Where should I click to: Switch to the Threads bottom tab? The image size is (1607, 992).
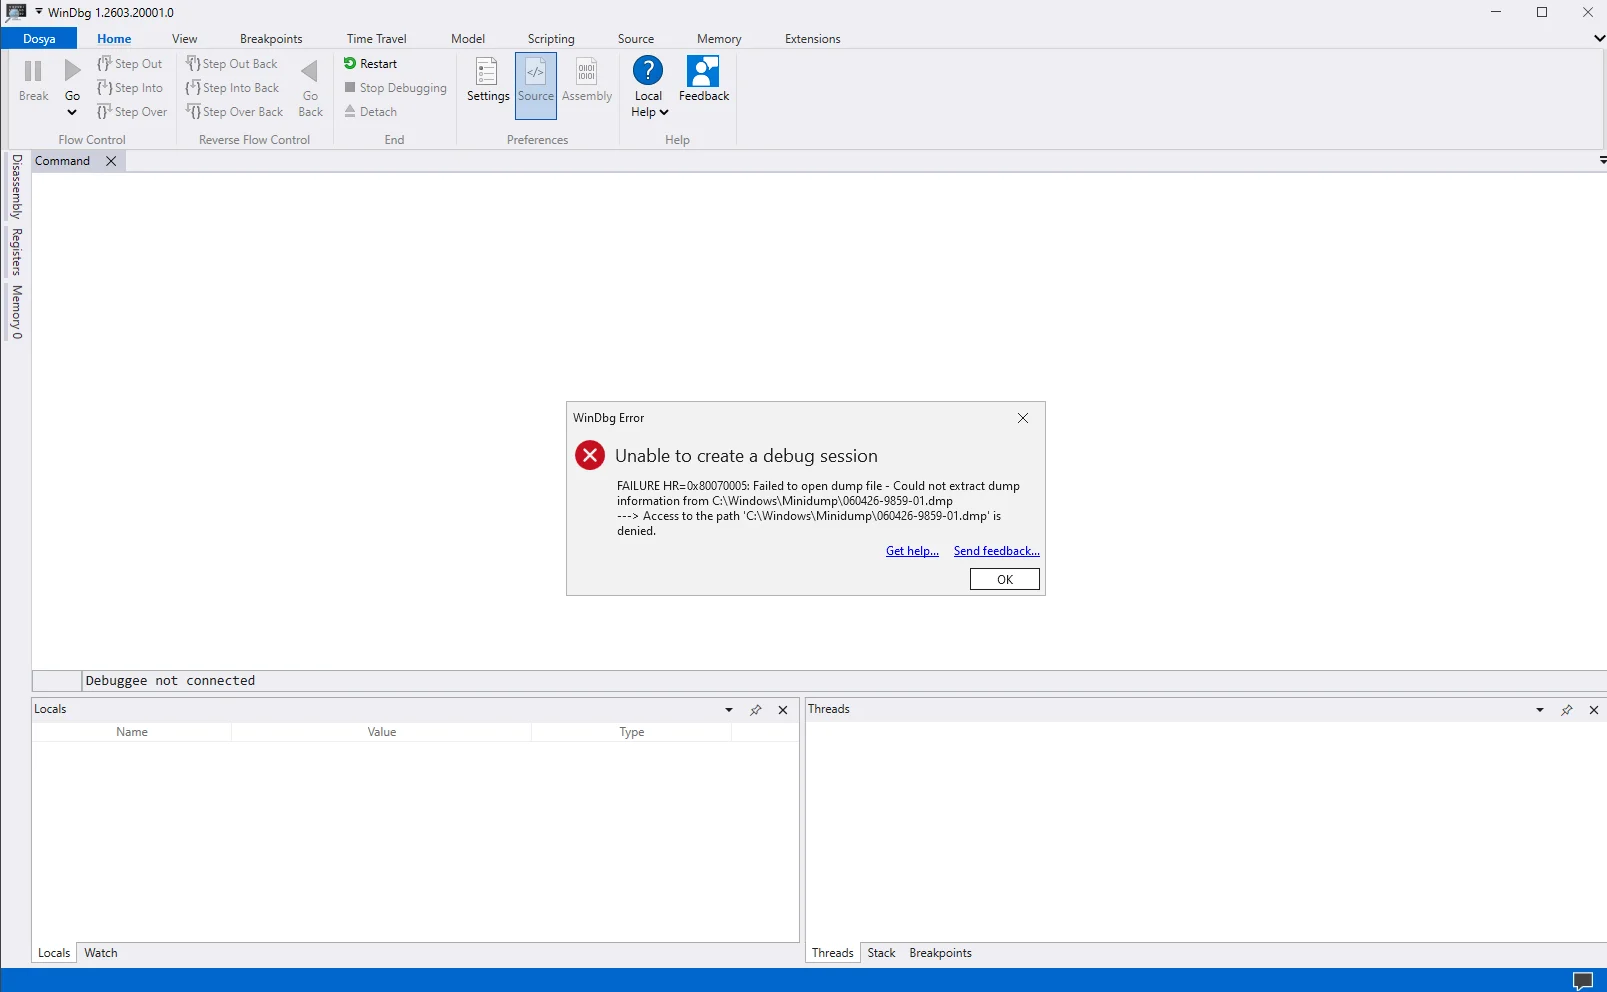pos(833,953)
